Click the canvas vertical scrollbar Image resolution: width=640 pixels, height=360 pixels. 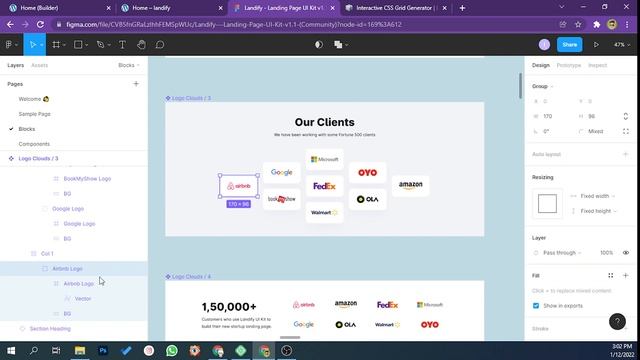(520, 86)
